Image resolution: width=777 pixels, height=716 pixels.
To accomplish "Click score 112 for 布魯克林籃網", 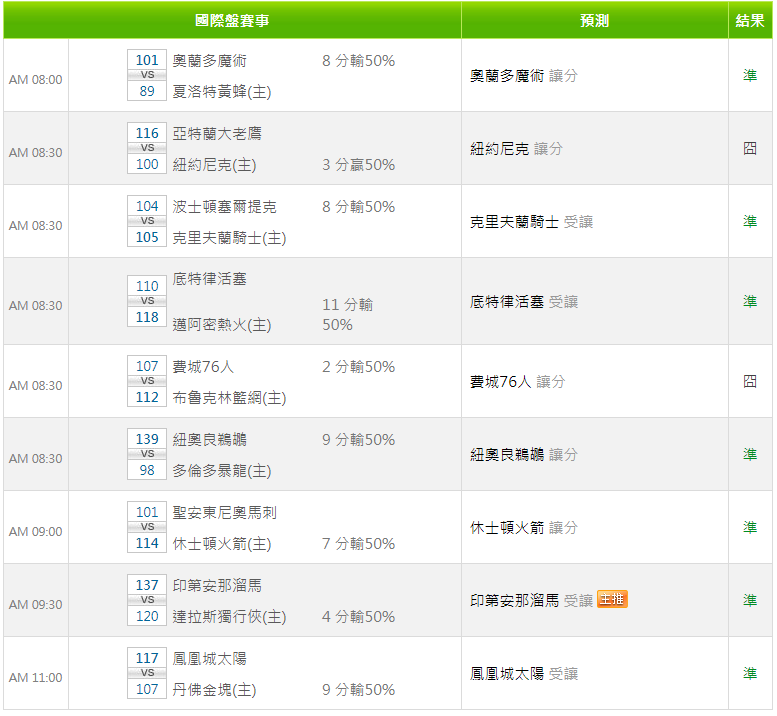I will coord(147,397).
